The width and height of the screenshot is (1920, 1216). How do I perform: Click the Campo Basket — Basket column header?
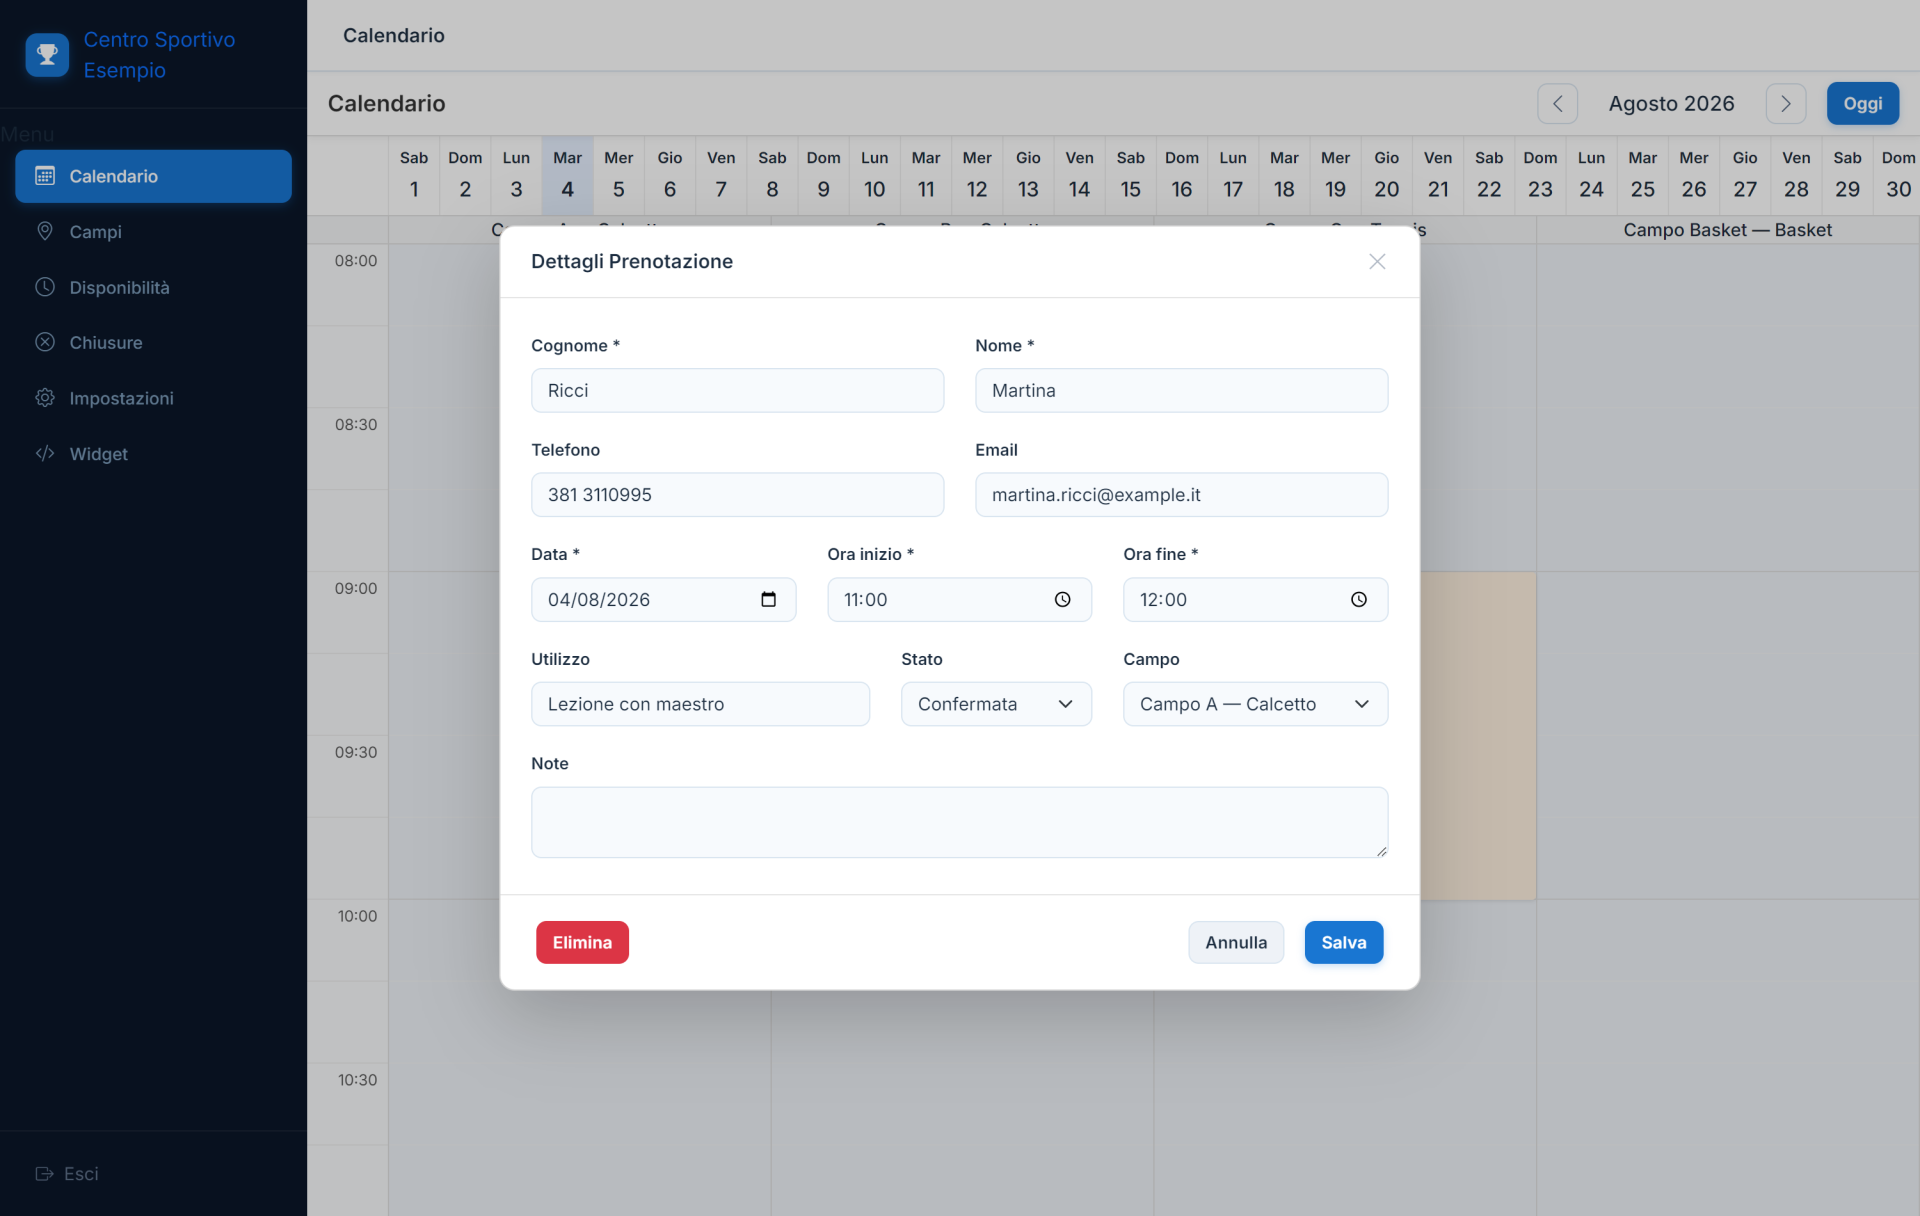click(x=1727, y=230)
